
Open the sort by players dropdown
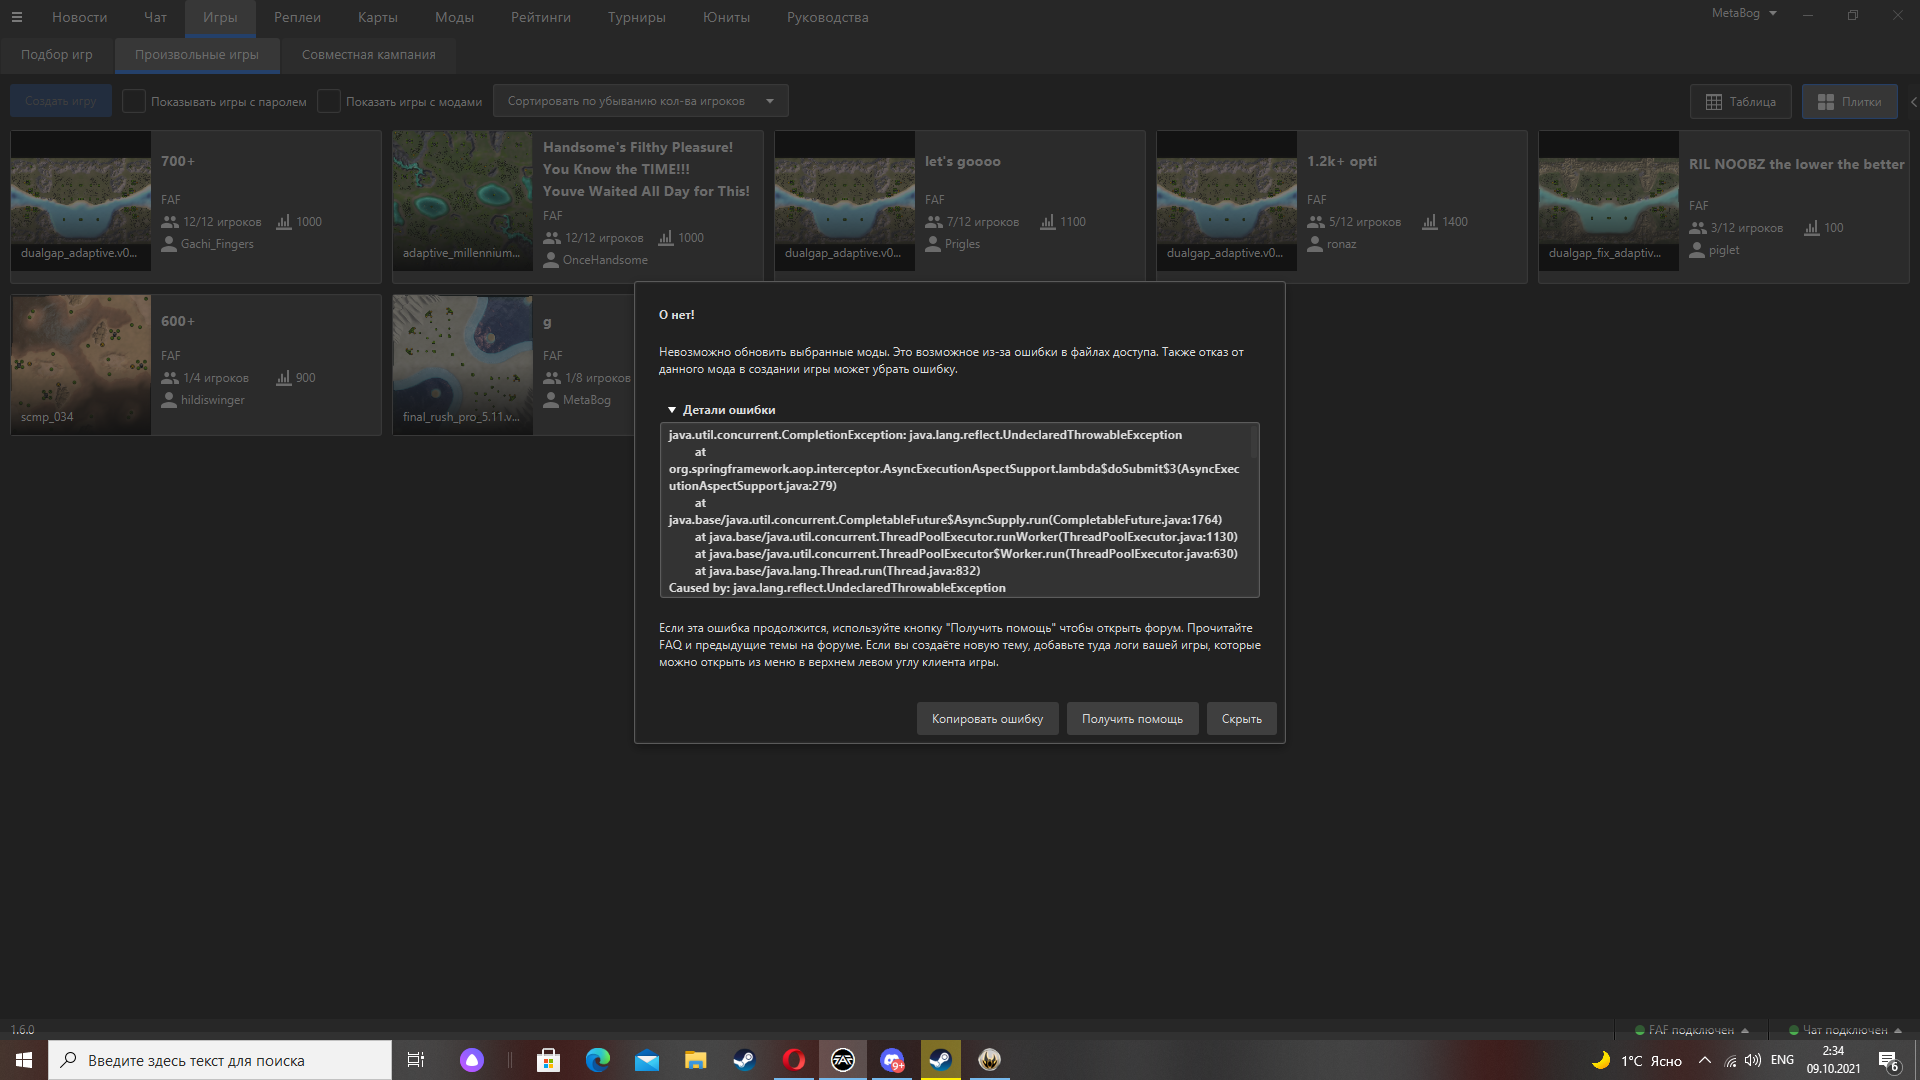click(x=640, y=101)
